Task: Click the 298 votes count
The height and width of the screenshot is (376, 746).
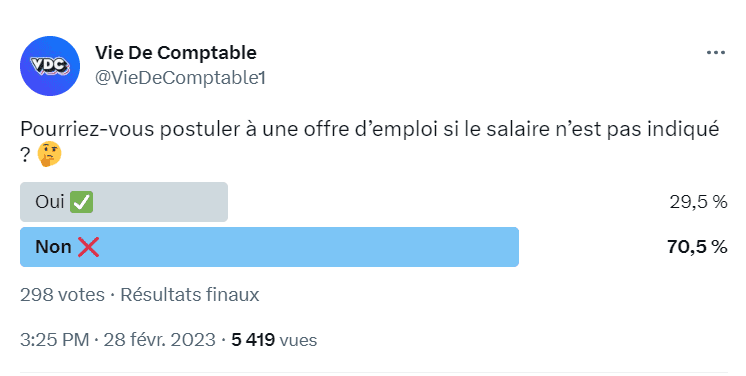Action: [x=62, y=295]
